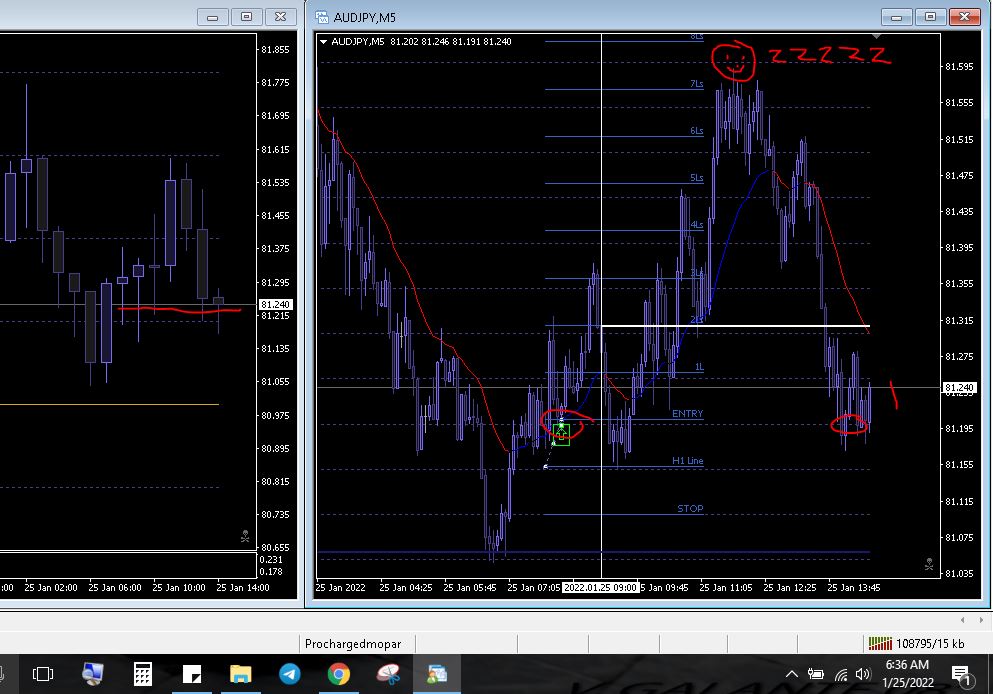Image resolution: width=993 pixels, height=694 pixels.
Task: Click left scroll arrow of the bottom scrollbar
Action: pos(963,620)
